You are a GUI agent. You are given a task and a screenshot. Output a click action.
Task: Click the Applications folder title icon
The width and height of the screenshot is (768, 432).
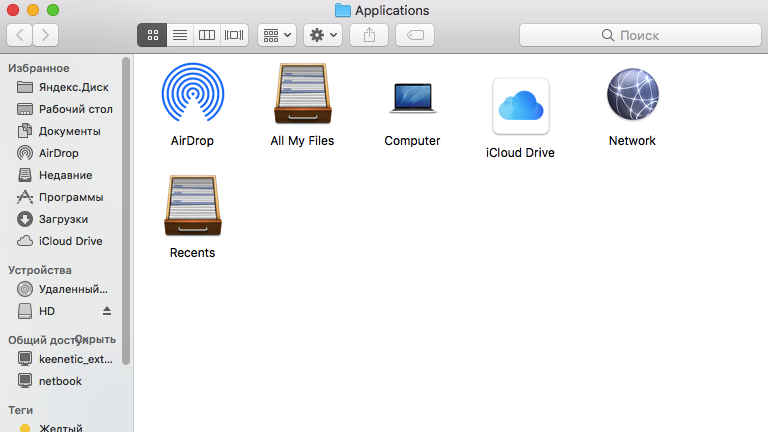pyautogui.click(x=342, y=10)
